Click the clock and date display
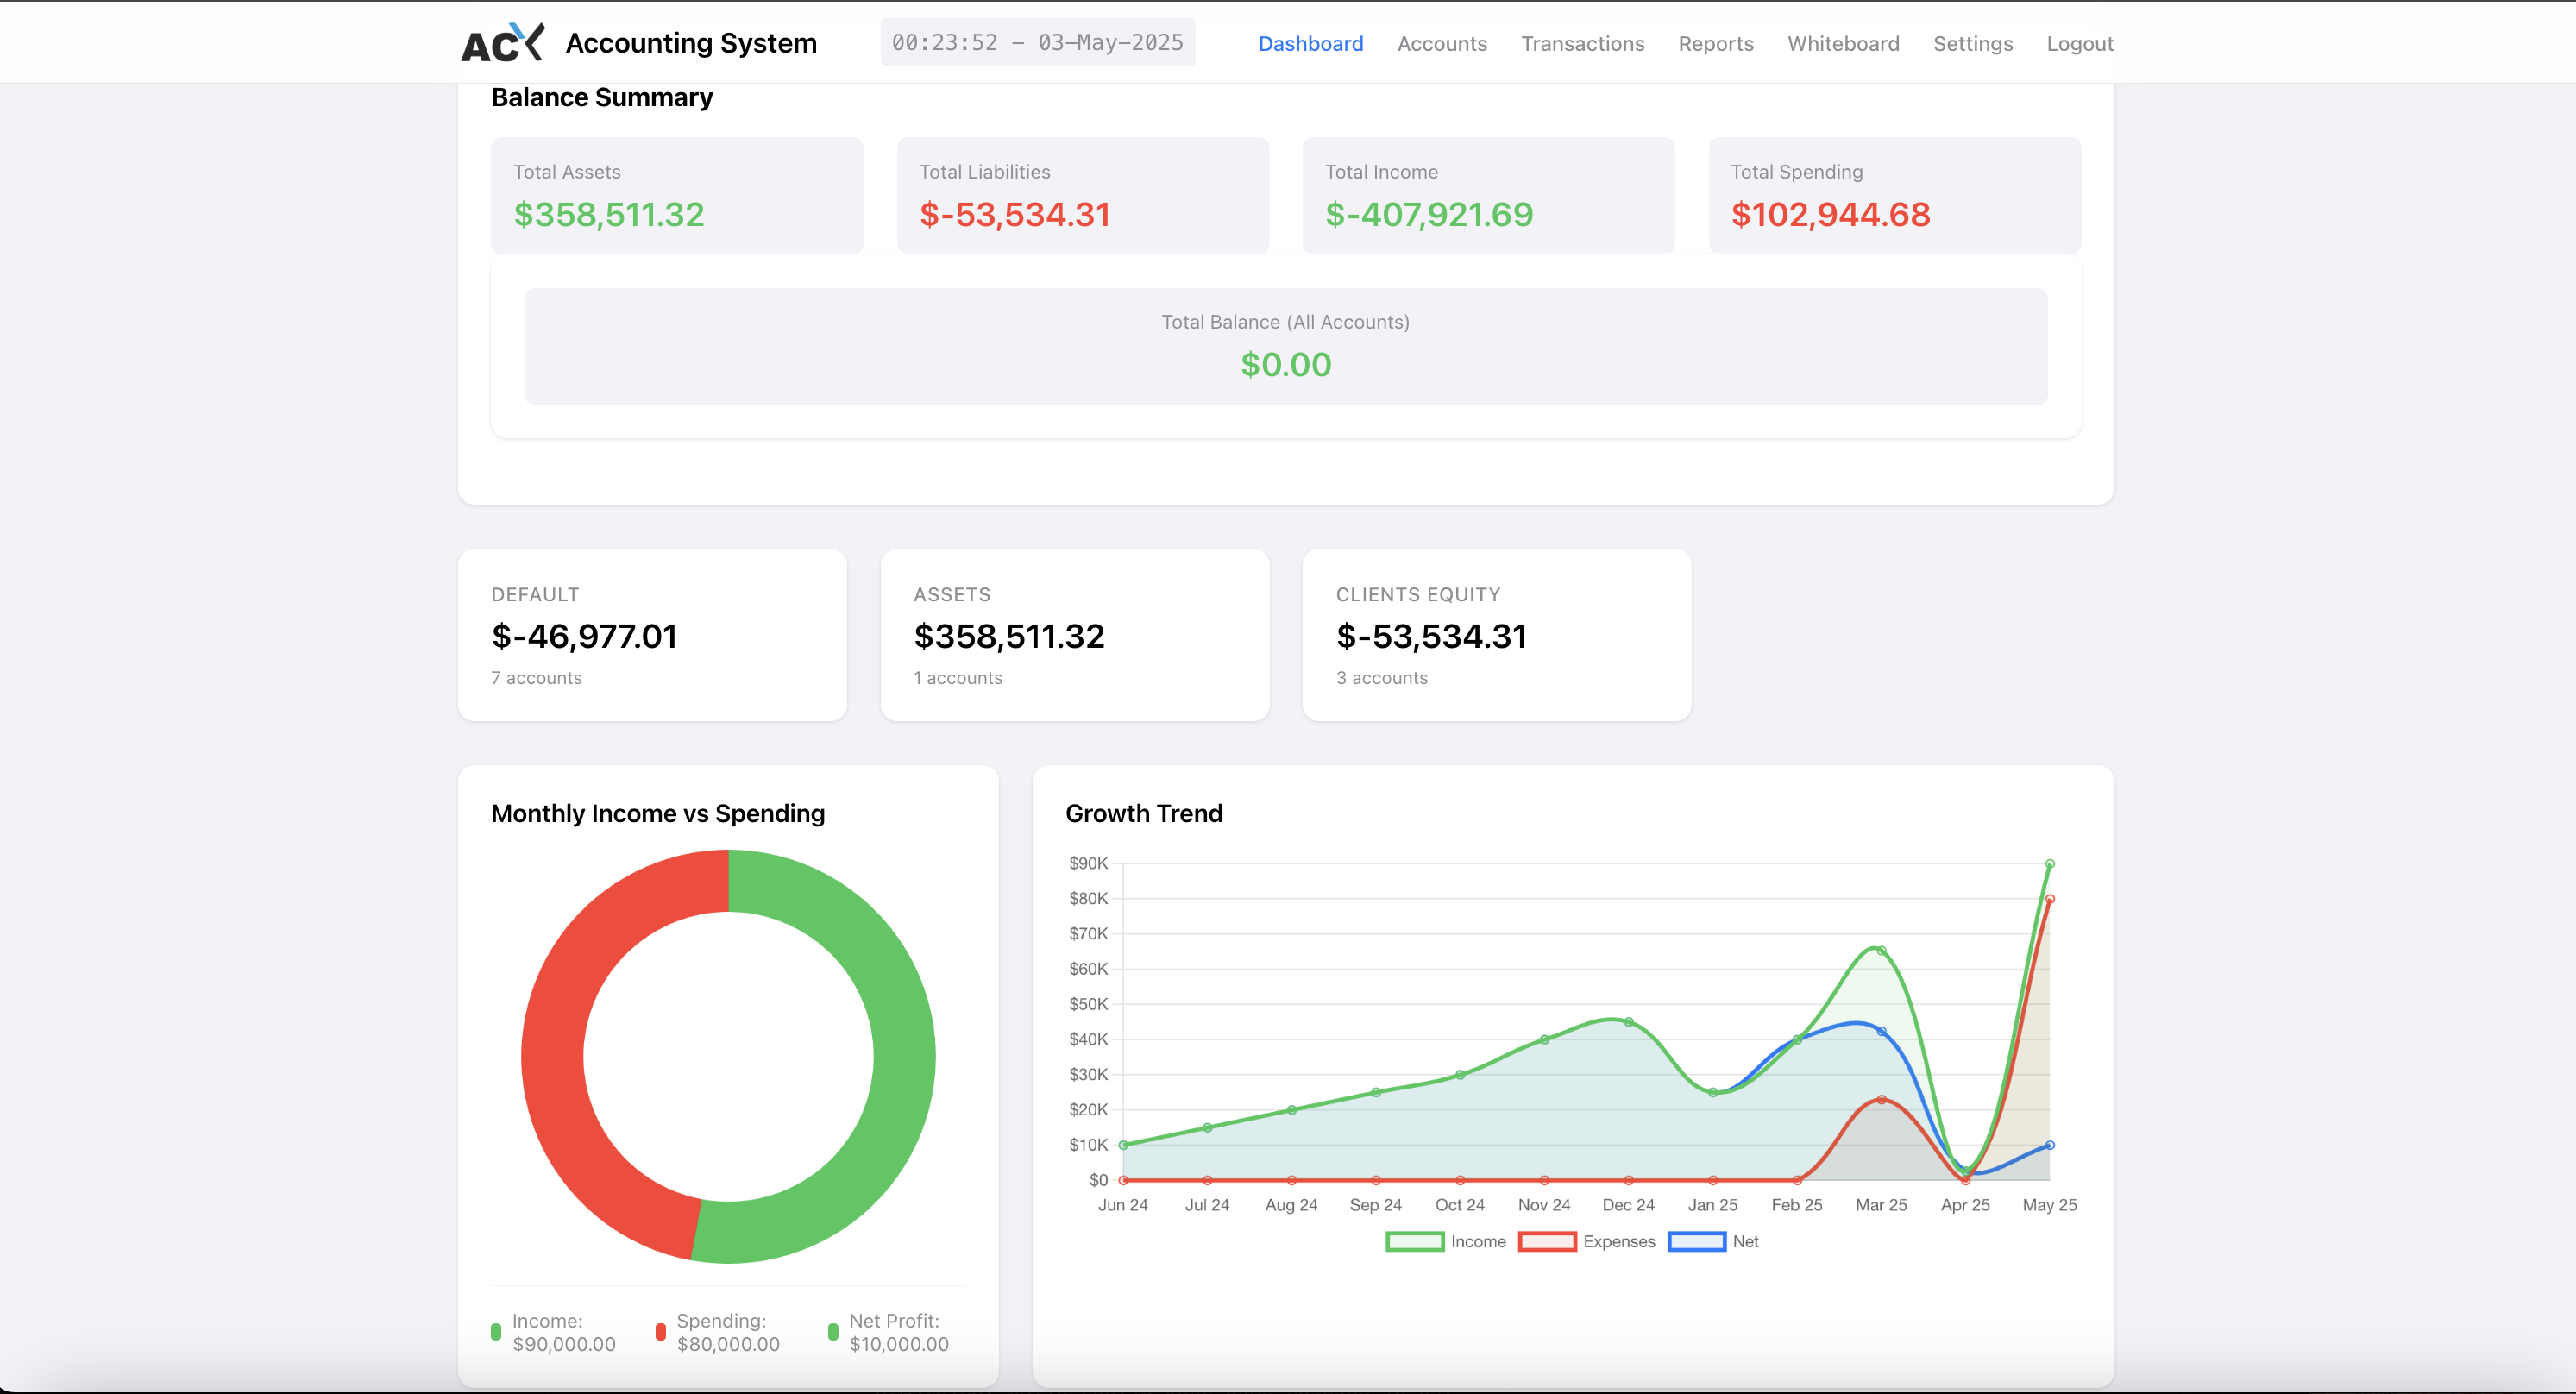The image size is (2576, 1394). pyautogui.click(x=1037, y=42)
